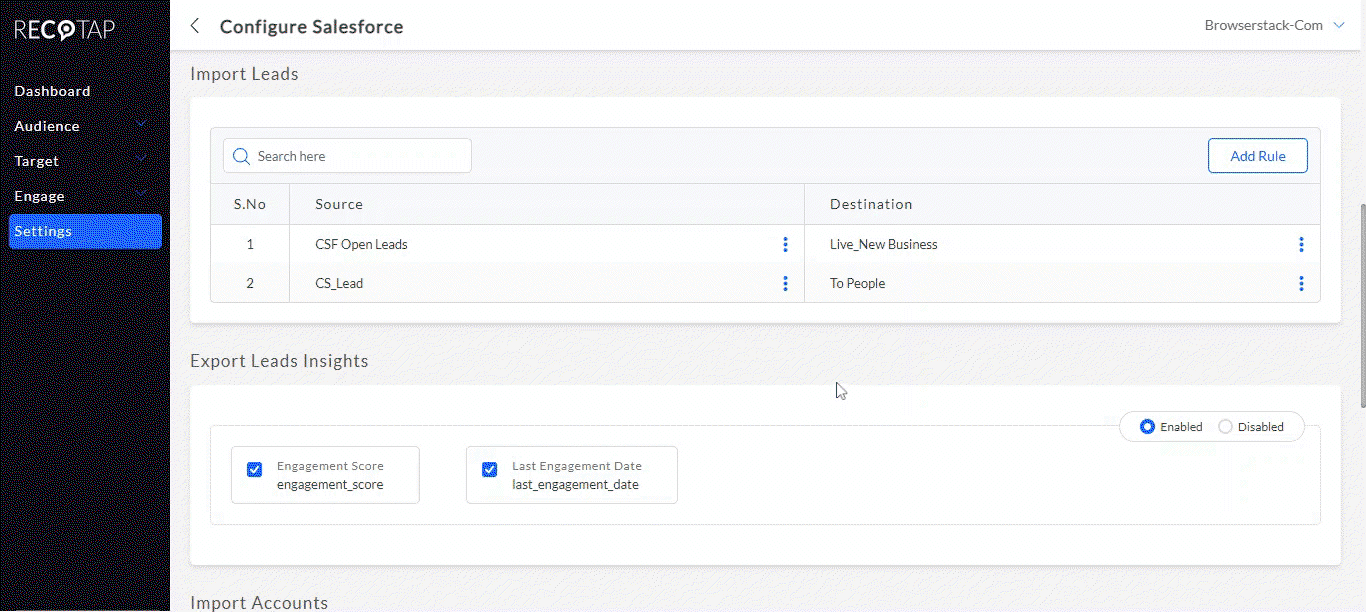Open options menu for CS_Lead source
The image size is (1366, 612).
coord(785,283)
